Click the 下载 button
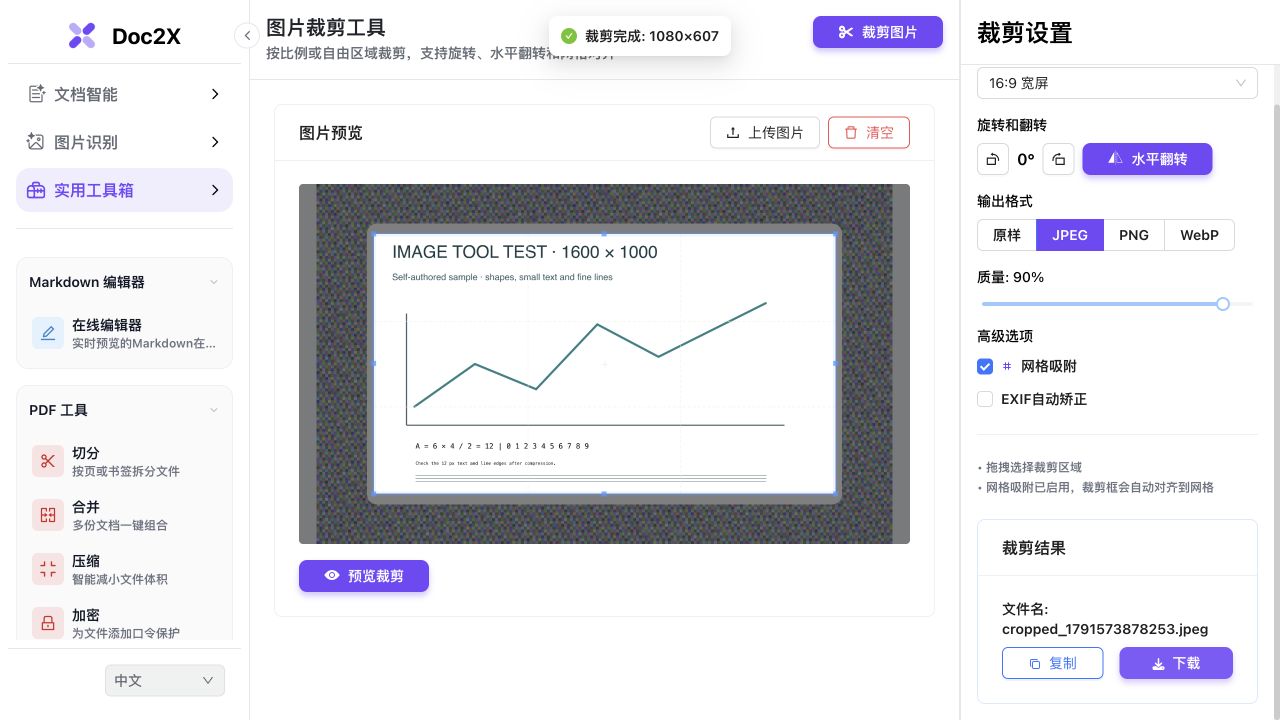The height and width of the screenshot is (720, 1280). coord(1176,663)
